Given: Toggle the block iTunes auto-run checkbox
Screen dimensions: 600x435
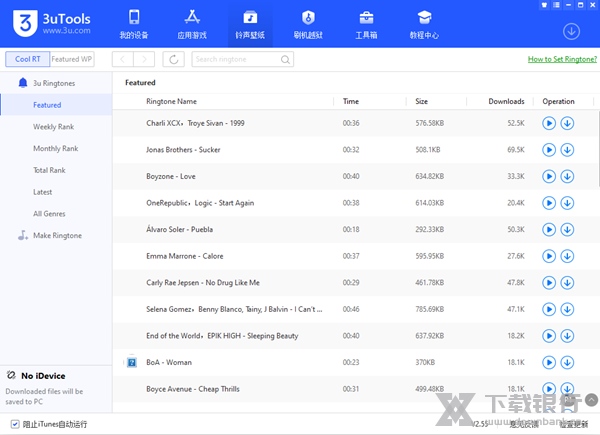Looking at the screenshot, I should 15,424.
